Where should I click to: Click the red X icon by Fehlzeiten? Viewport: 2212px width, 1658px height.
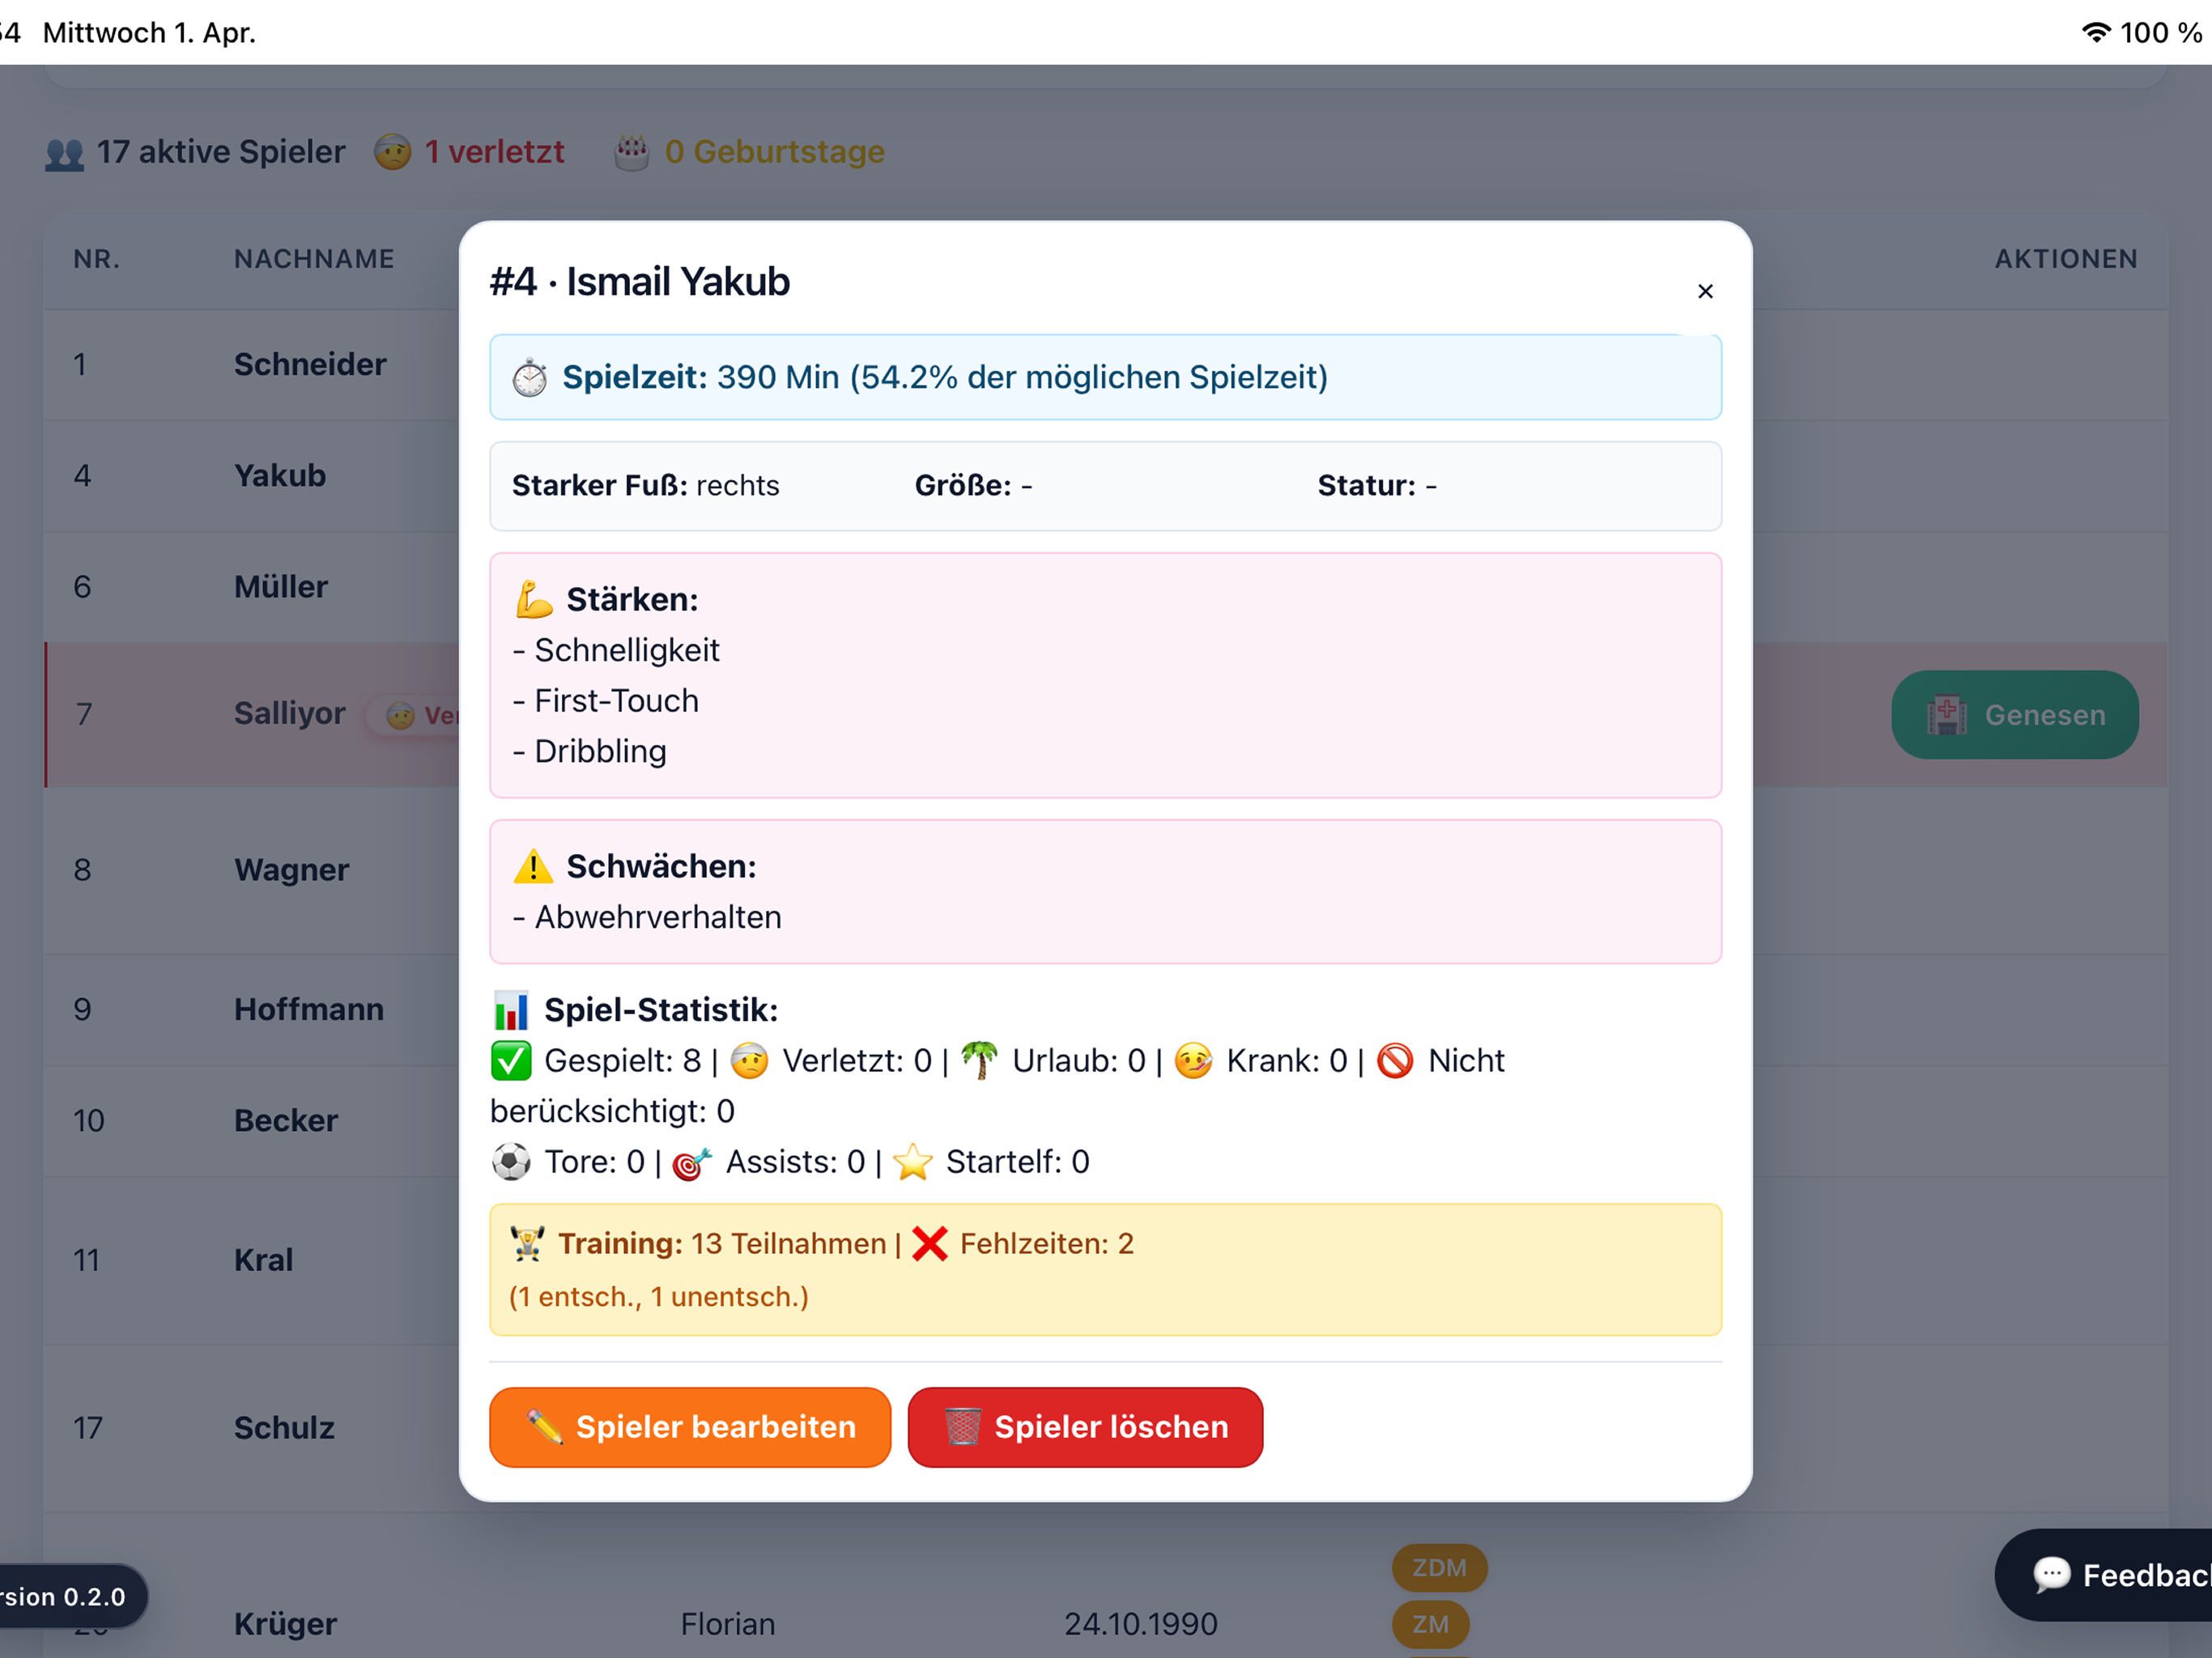click(x=930, y=1243)
